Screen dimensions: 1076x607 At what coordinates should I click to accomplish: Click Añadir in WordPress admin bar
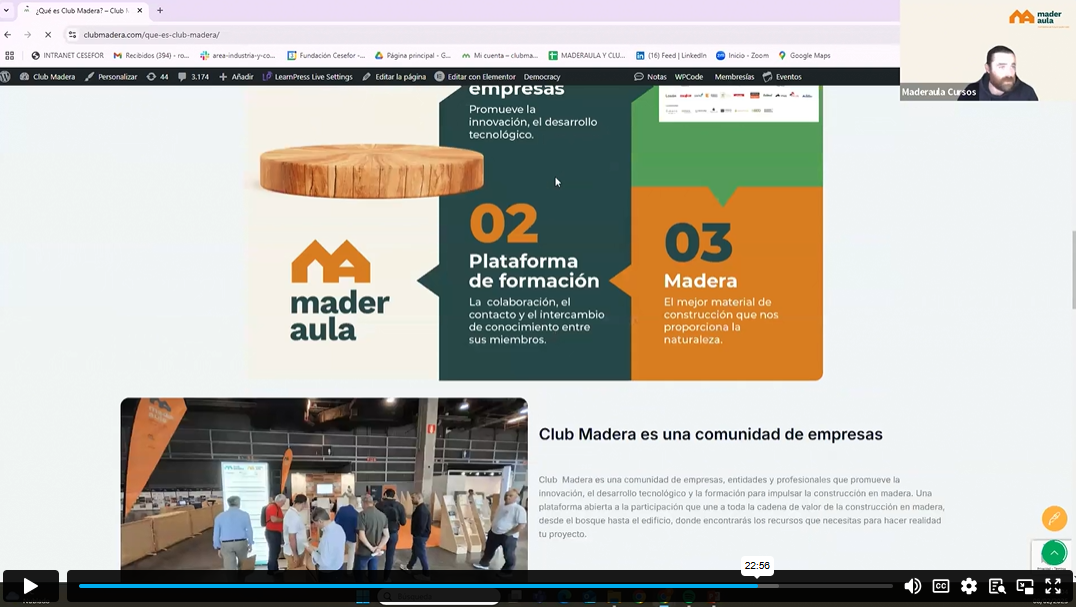click(236, 77)
